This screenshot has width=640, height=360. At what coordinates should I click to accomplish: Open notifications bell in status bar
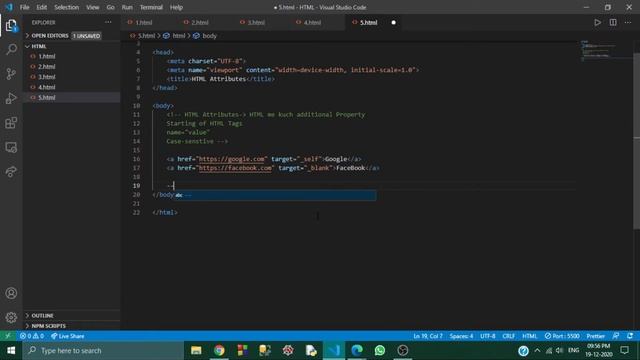point(630,336)
